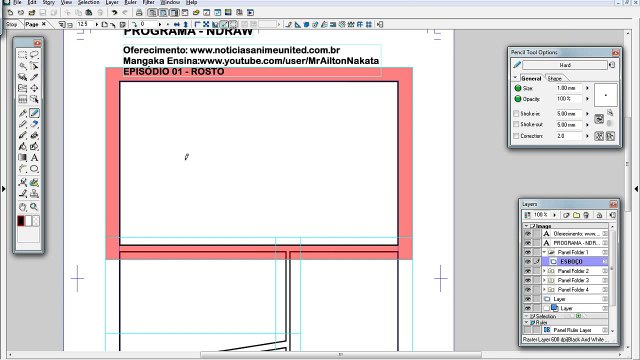Viewport: 640px width, 360px height.
Task: Click the transparent color swatch
Action: pyautogui.click(x=36, y=221)
